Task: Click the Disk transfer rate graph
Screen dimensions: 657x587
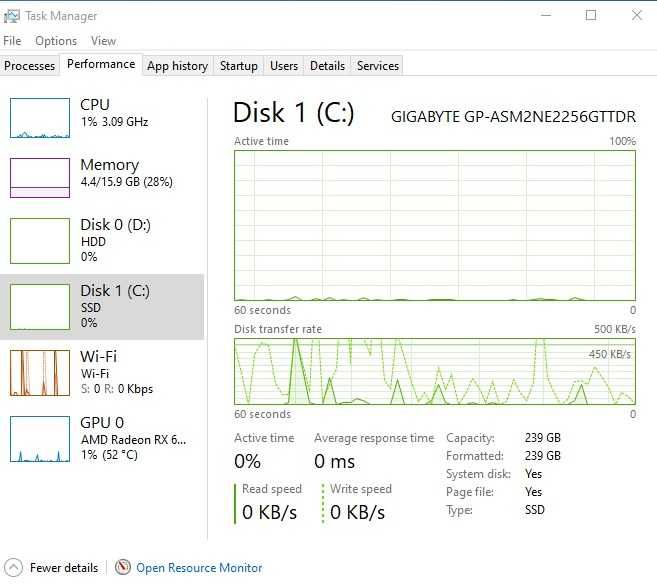Action: click(x=434, y=372)
